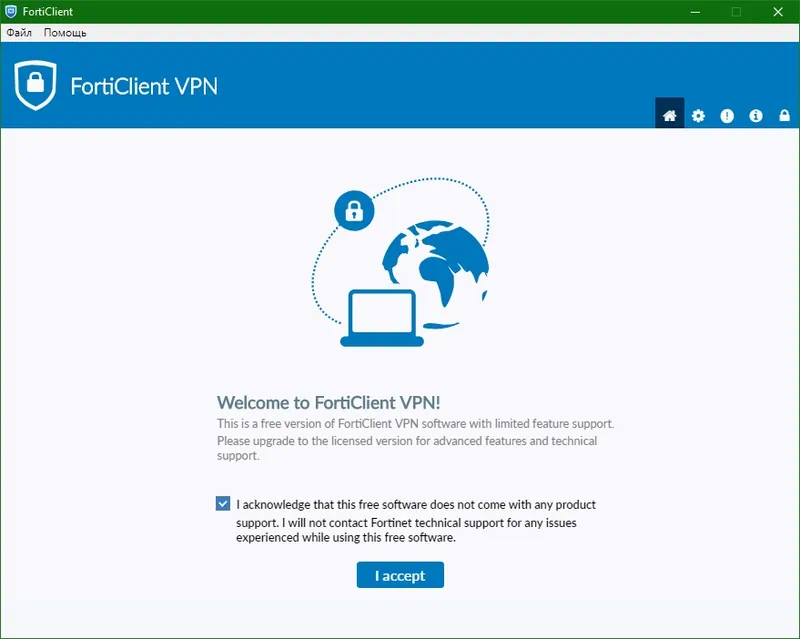Click the FortiClient VPN header text
The width and height of the screenshot is (800, 639).
(x=146, y=87)
